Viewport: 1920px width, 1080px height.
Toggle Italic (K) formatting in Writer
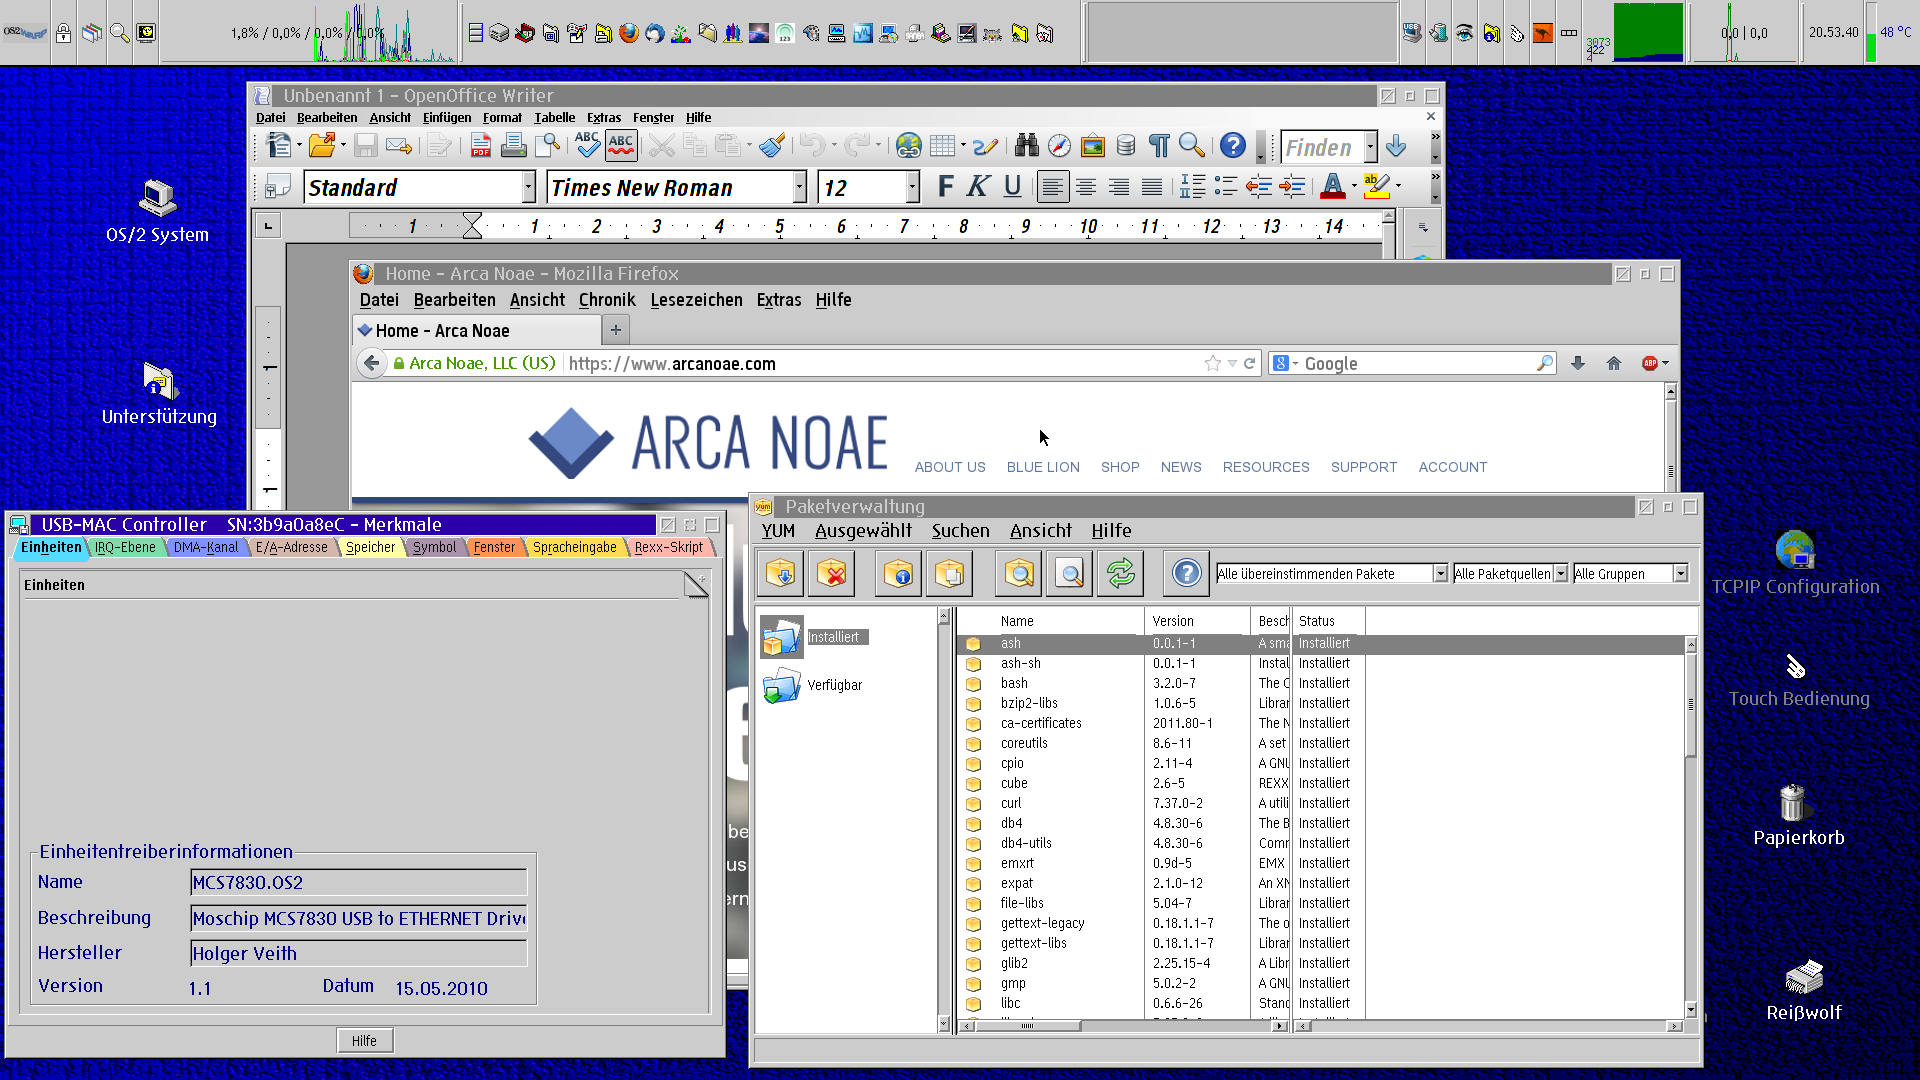pyautogui.click(x=979, y=187)
